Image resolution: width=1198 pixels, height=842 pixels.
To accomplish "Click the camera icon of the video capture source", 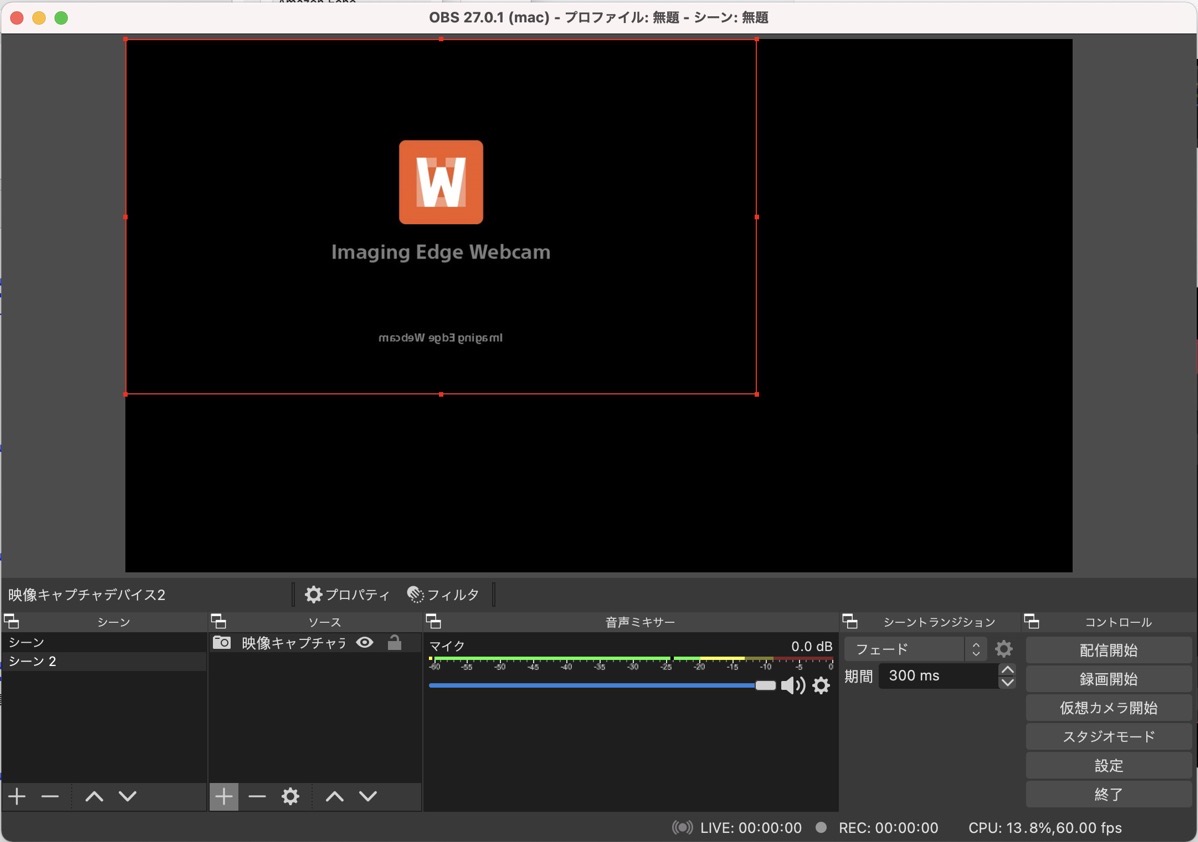I will 222,643.
